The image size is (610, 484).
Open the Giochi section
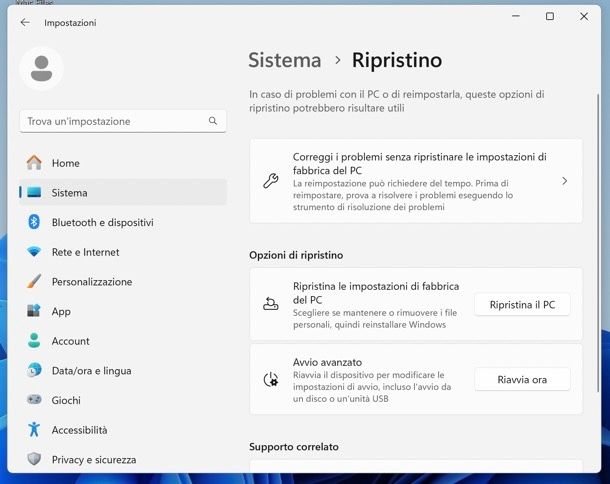tap(123, 400)
